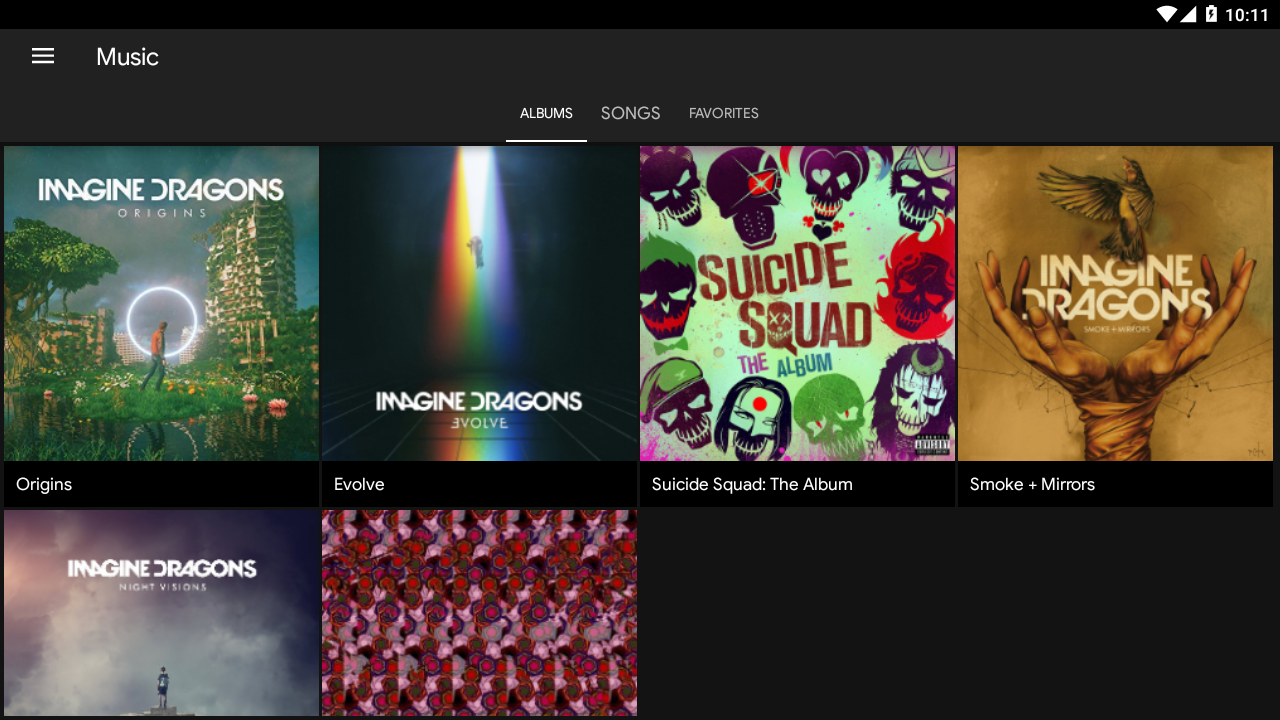1280x720 pixels.
Task: Switch to the Songs tab
Action: click(630, 113)
